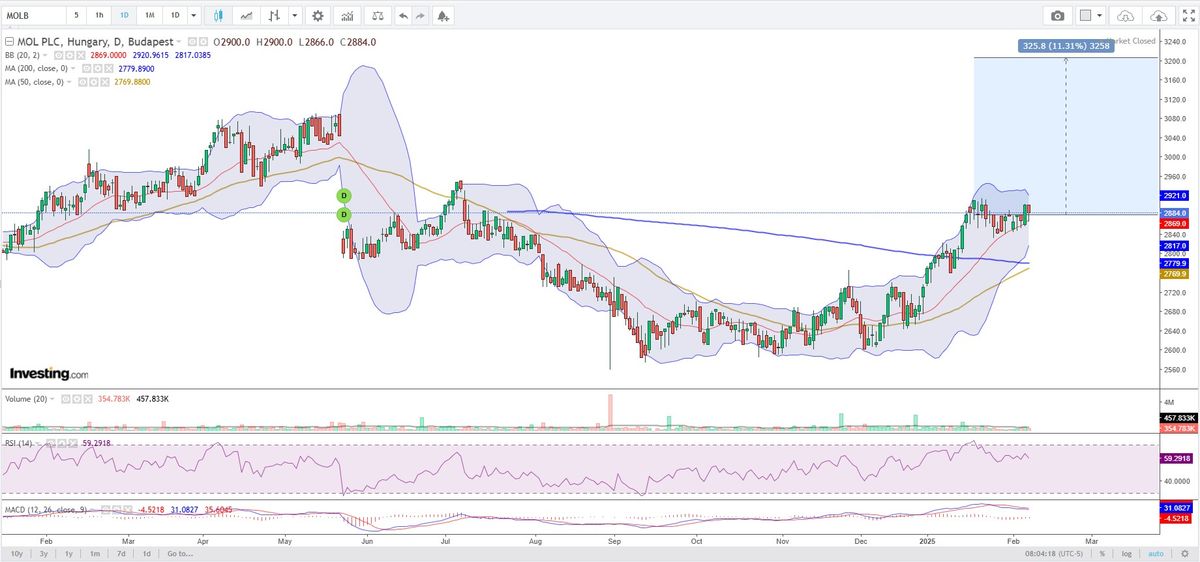The image size is (1200, 562).
Task: Click the 59.2918 RSI value label
Action: coord(1174,458)
